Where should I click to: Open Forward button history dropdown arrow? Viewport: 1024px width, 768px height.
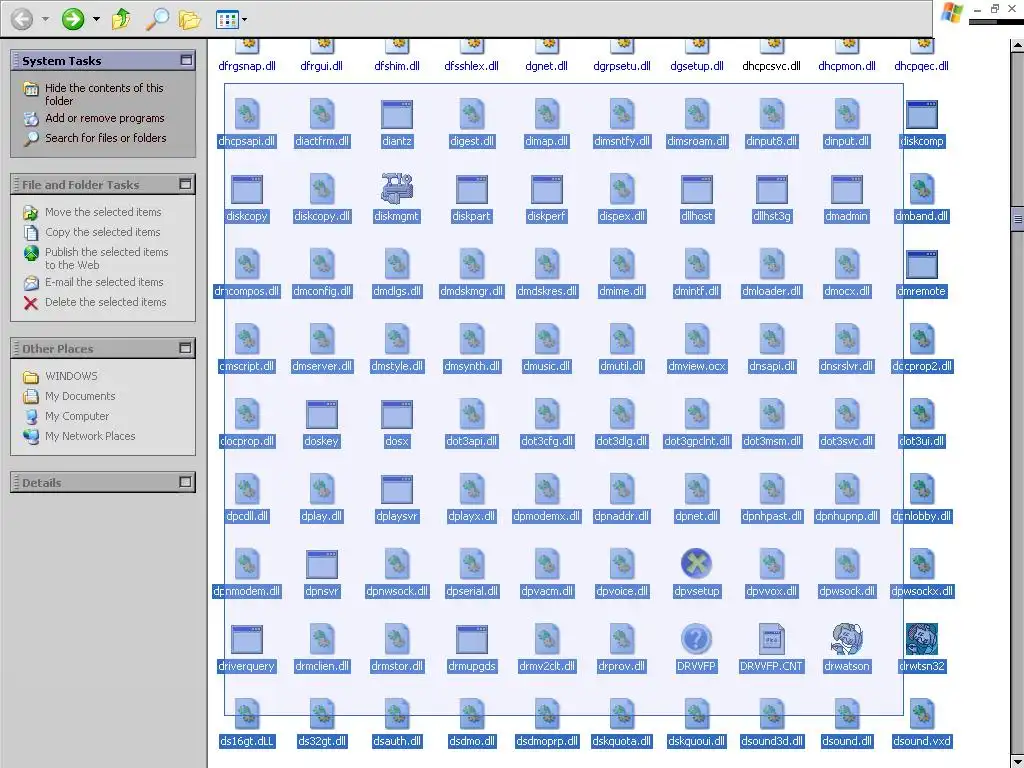pyautogui.click(x=96, y=19)
